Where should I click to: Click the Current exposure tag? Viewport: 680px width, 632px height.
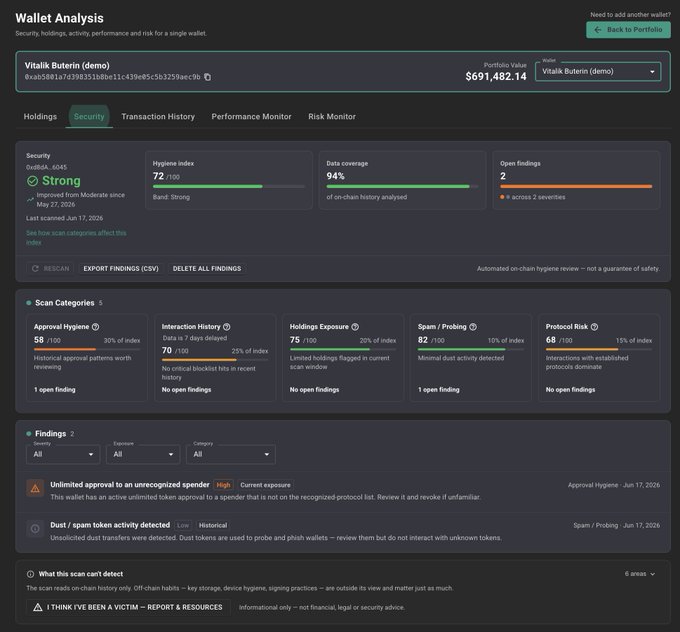click(265, 485)
